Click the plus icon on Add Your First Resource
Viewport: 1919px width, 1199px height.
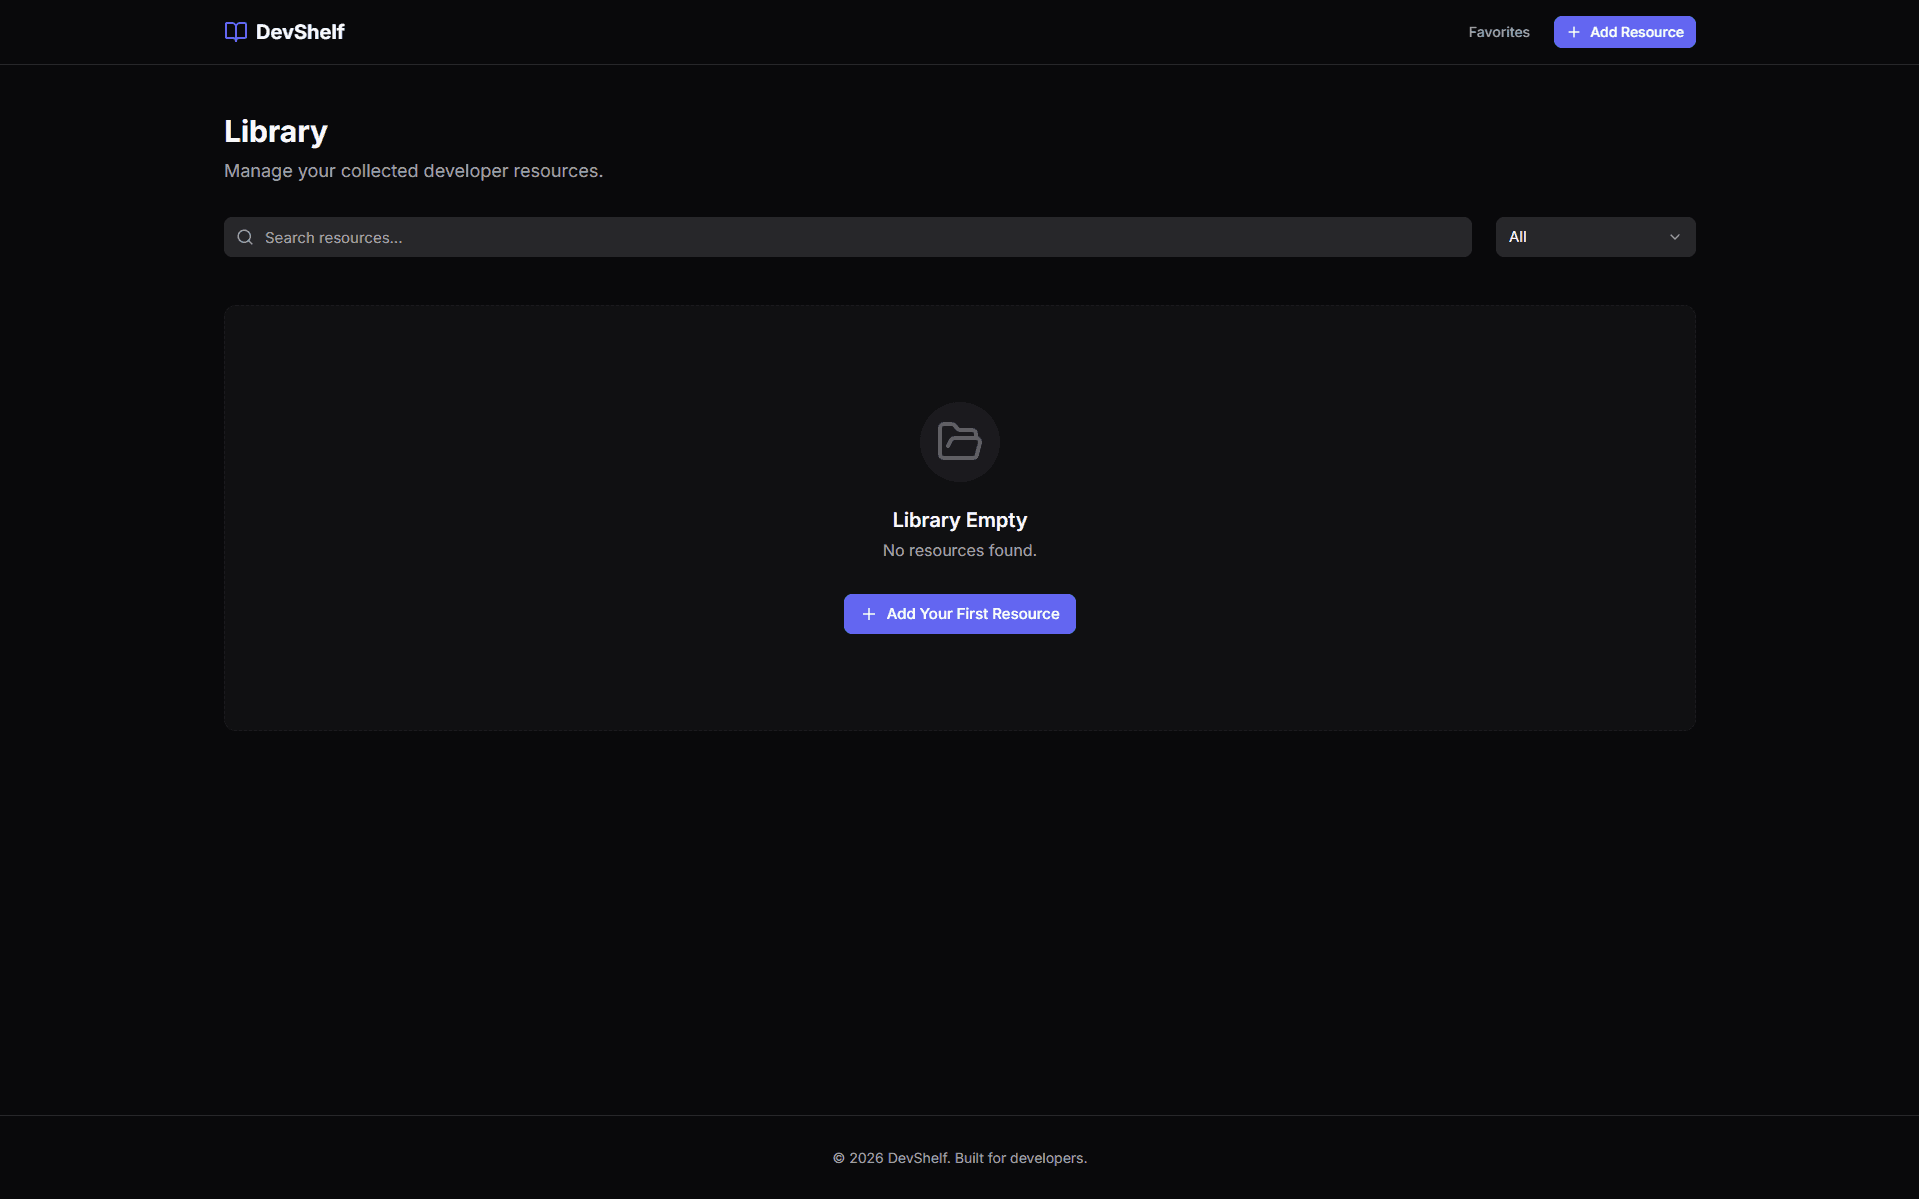(x=869, y=613)
